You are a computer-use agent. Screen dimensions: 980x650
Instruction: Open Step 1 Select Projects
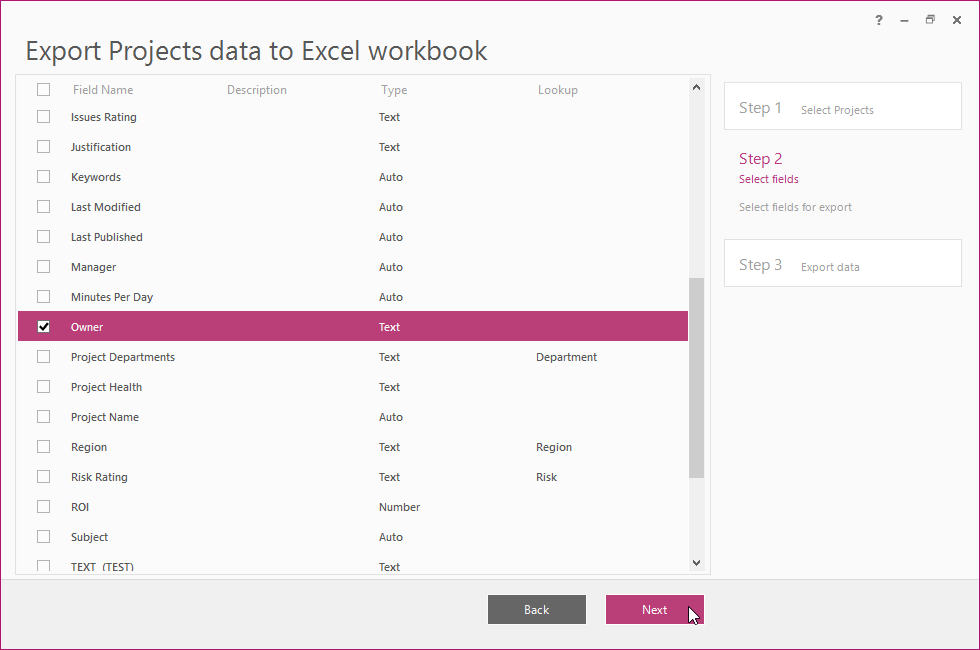[x=842, y=107]
